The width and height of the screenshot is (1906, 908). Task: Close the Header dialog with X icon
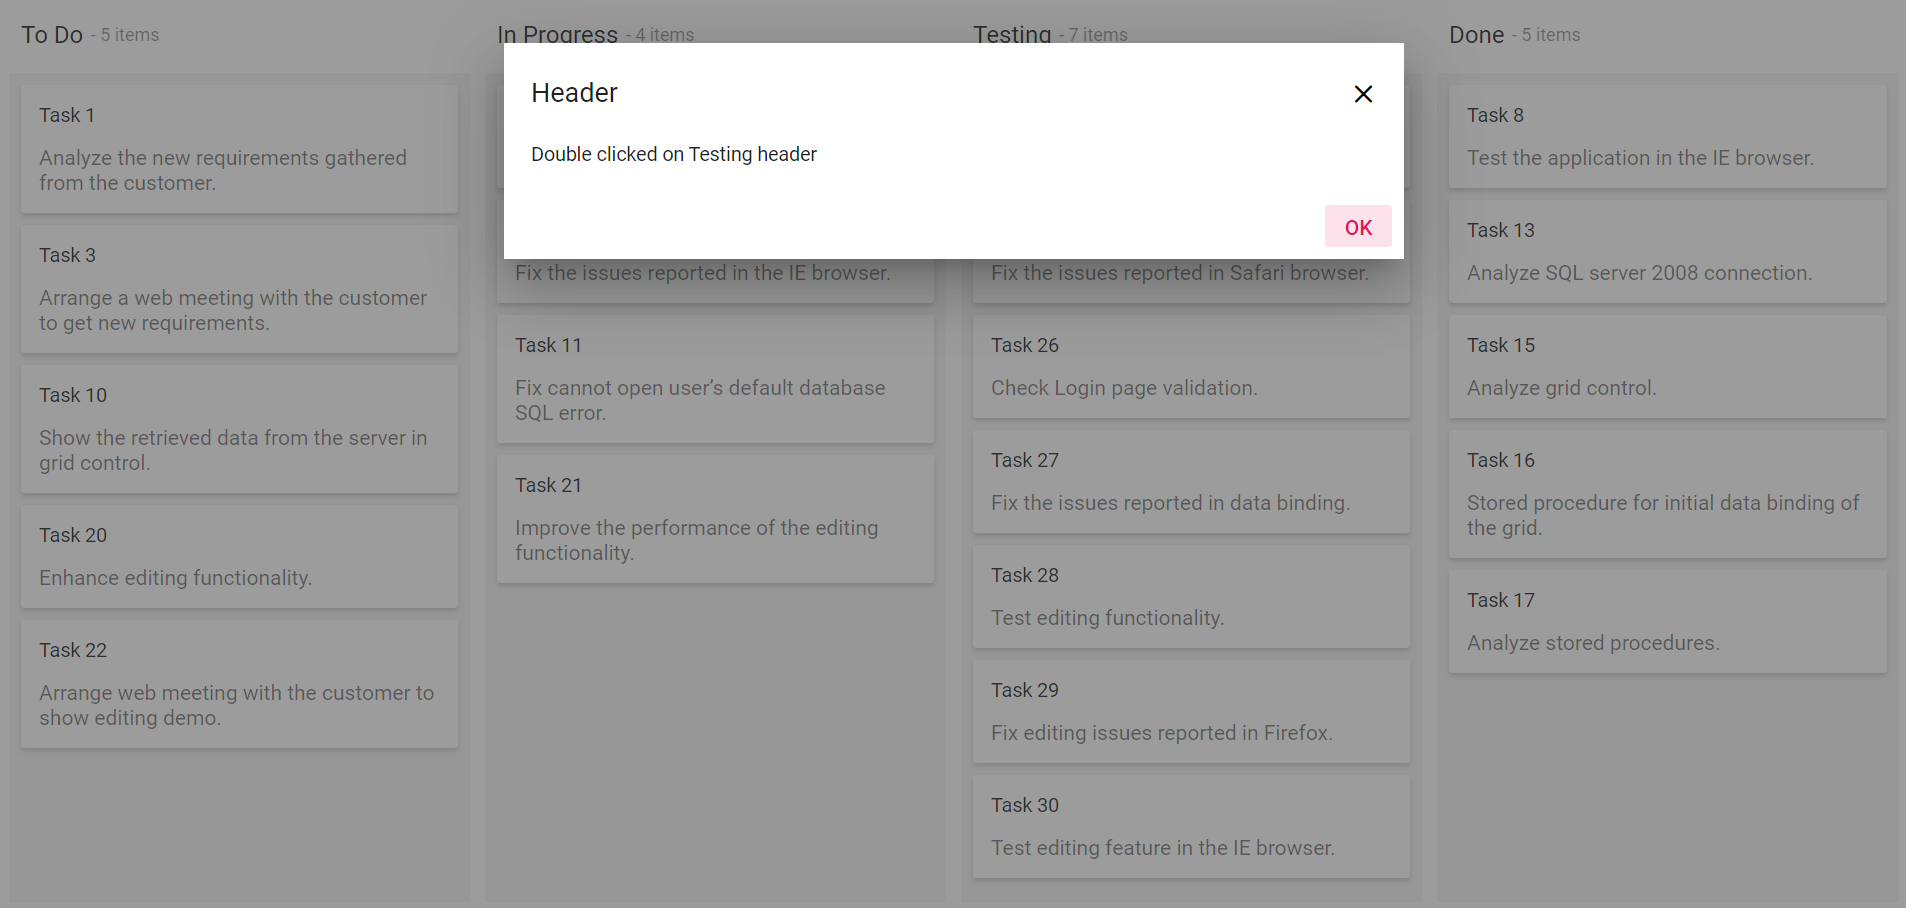(1363, 94)
